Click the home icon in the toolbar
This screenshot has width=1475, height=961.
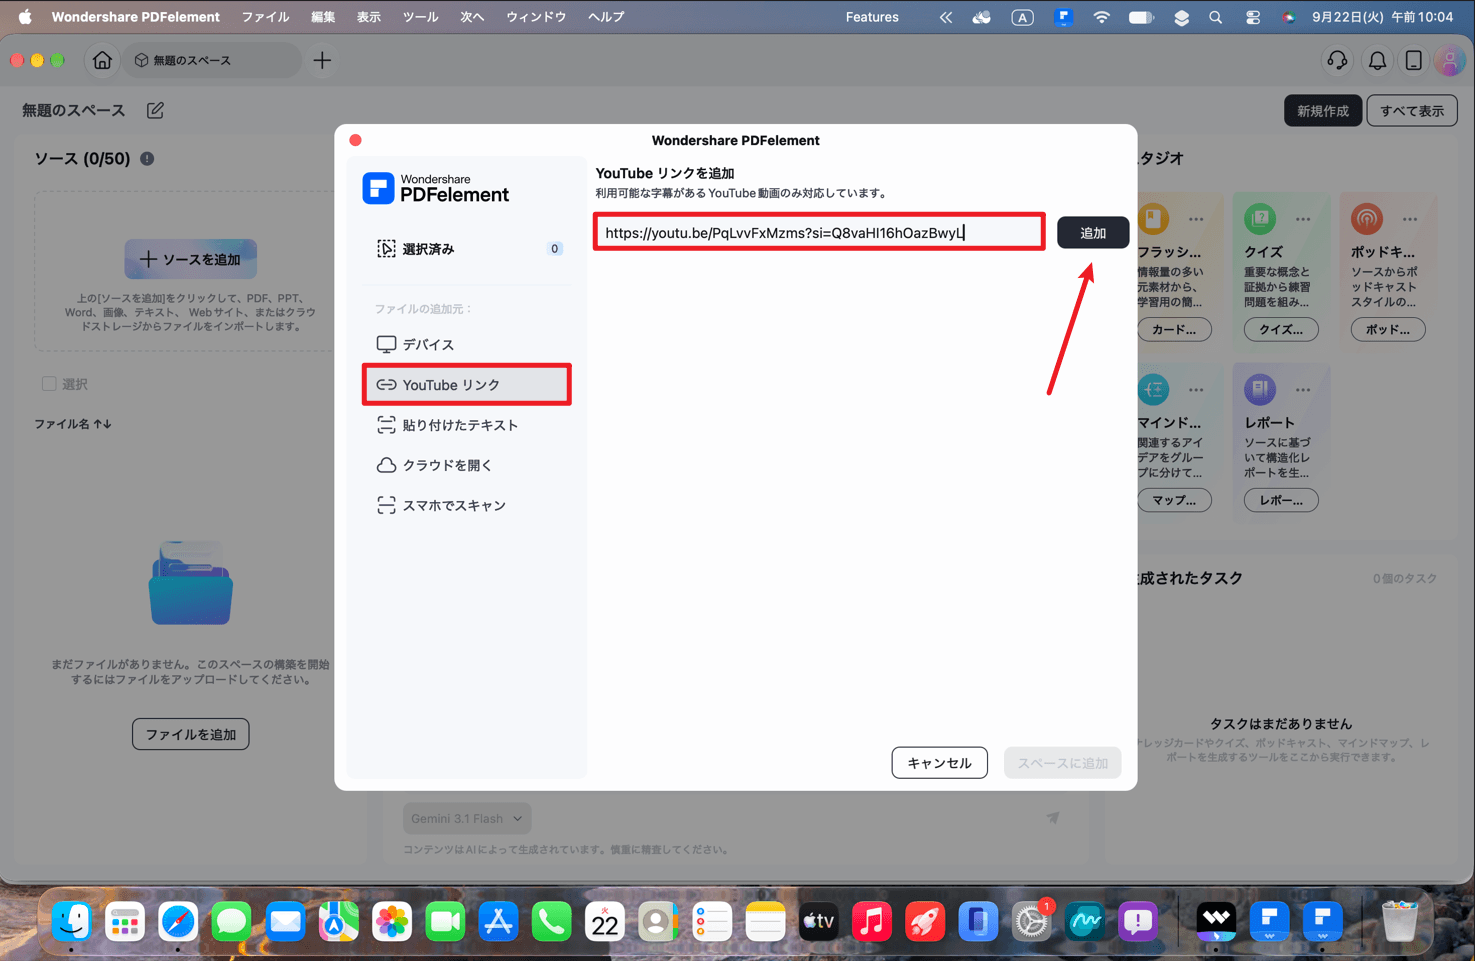click(102, 60)
